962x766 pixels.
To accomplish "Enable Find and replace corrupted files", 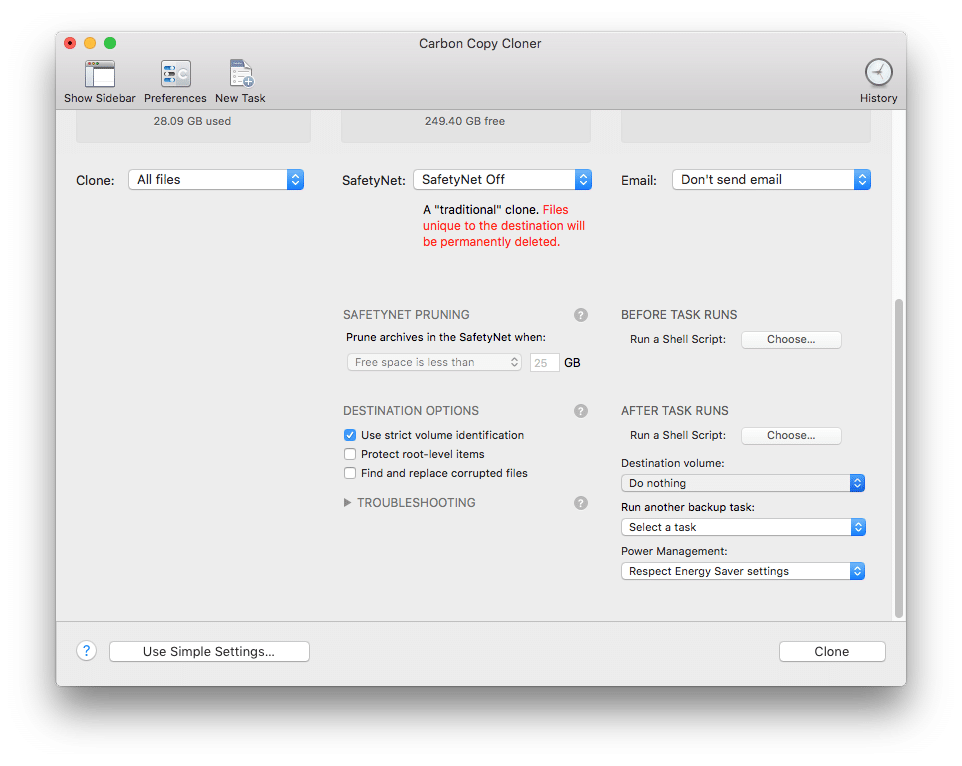I will (350, 473).
